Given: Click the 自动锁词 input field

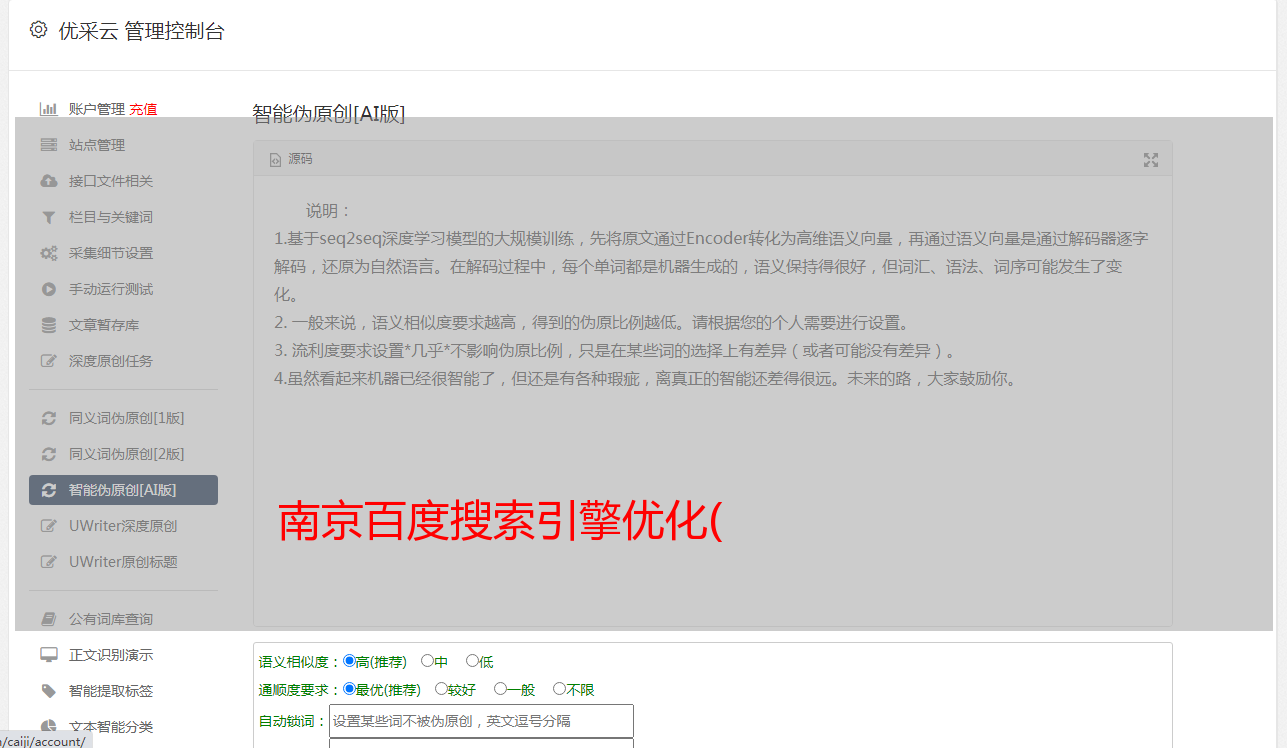Looking at the screenshot, I should (x=481, y=721).
